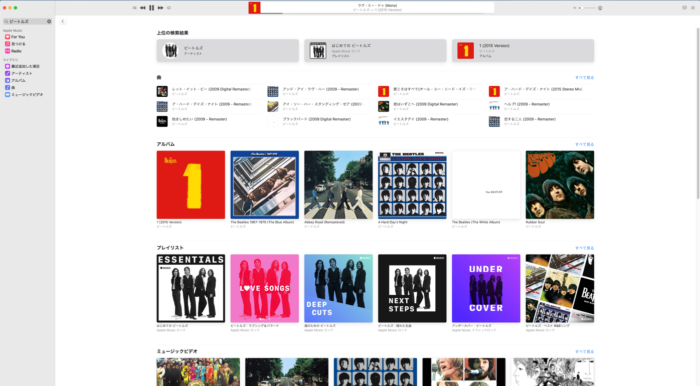The height and width of the screenshot is (386, 700).
Task: Open the はじめての ビートルズ playlist top result
Action: point(375,50)
